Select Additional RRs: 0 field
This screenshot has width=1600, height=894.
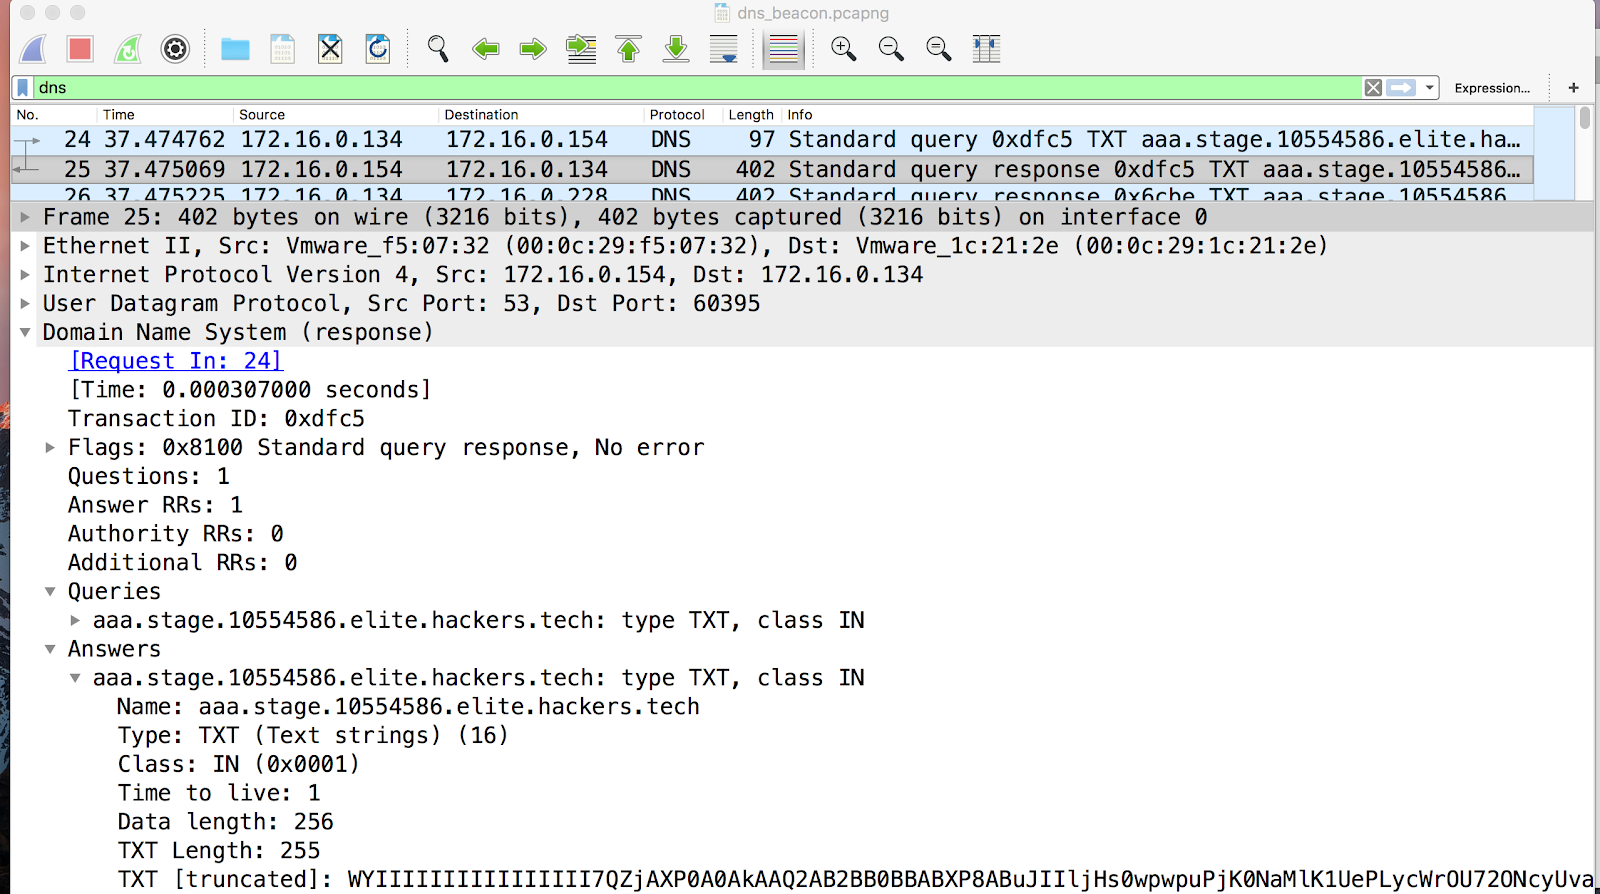pyautogui.click(x=182, y=563)
